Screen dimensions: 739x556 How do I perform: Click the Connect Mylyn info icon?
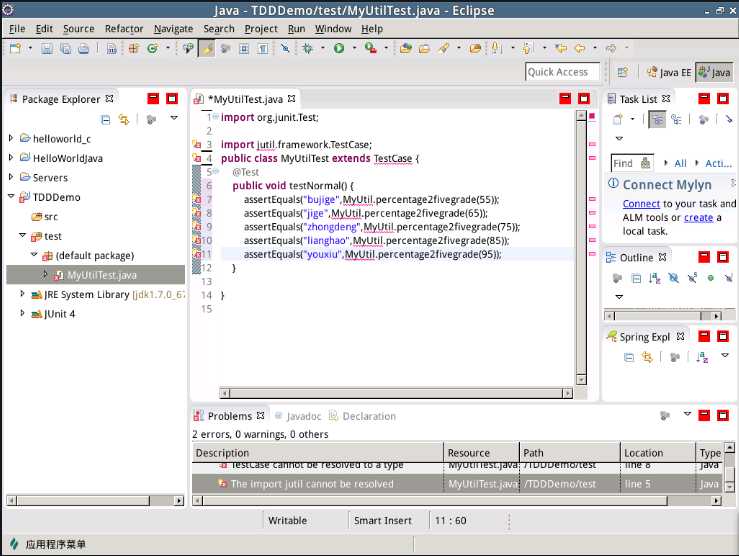point(613,183)
